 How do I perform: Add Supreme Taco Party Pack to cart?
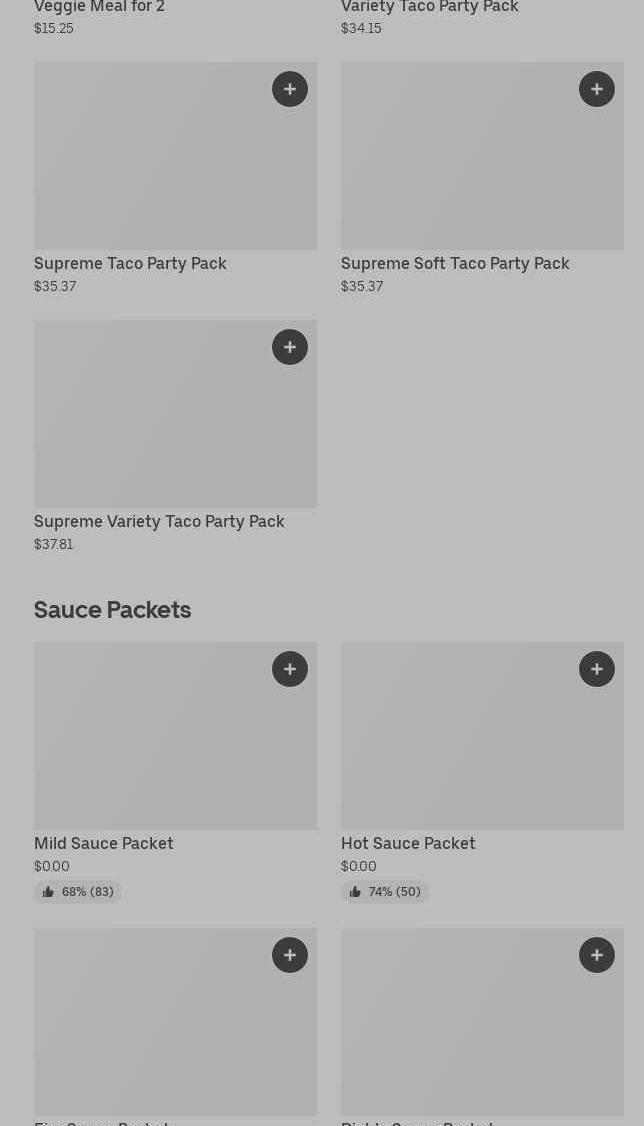pyautogui.click(x=290, y=89)
